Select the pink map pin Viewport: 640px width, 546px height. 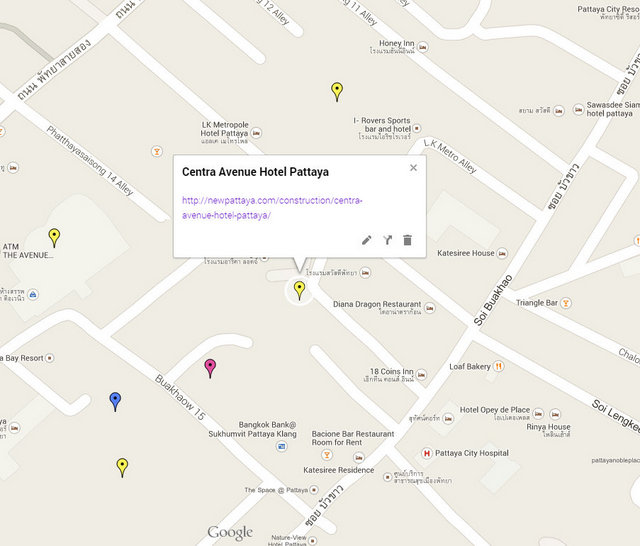(x=210, y=368)
